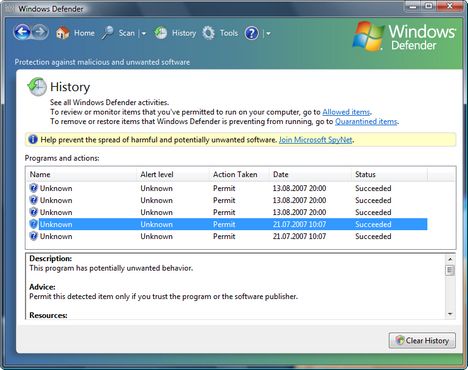The width and height of the screenshot is (468, 370).
Task: Click the History clock icon in toolbar
Action: click(x=161, y=33)
